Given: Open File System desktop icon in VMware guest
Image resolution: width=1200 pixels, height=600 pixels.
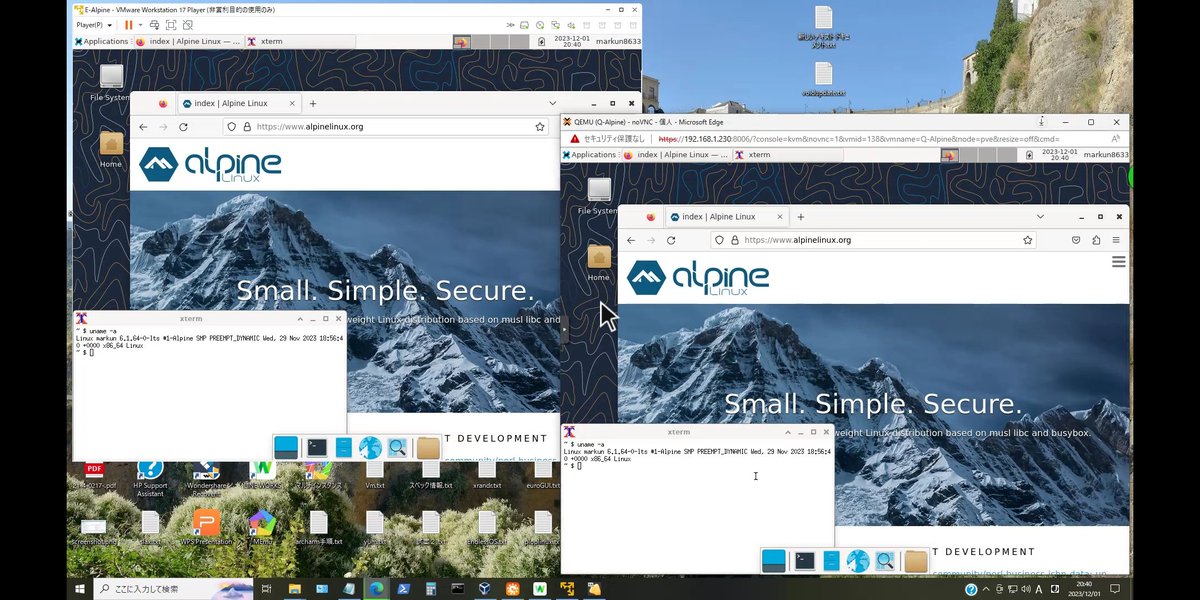Looking at the screenshot, I should tap(111, 83).
